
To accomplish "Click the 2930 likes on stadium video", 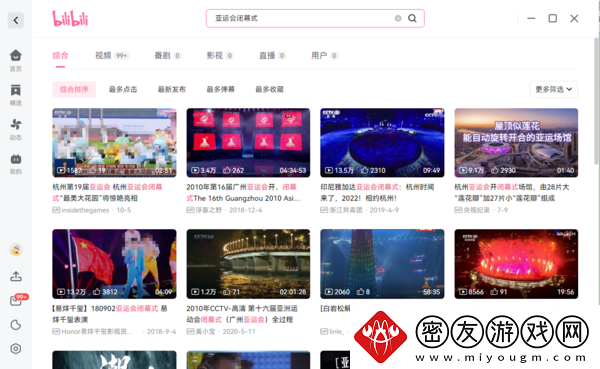I will [x=503, y=170].
